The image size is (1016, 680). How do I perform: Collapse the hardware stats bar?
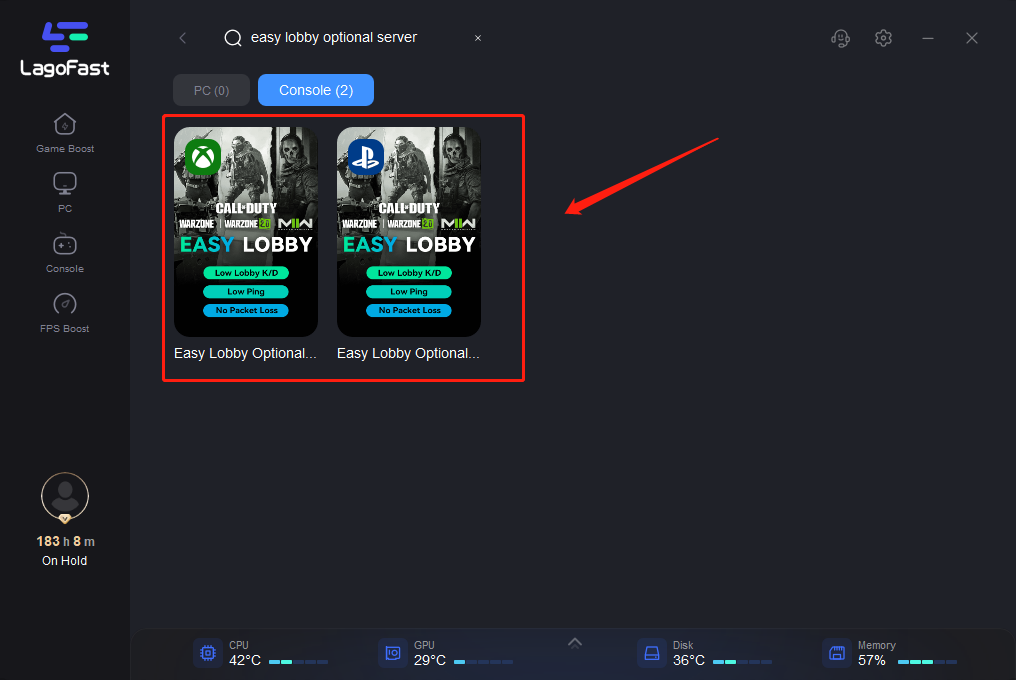tap(575, 643)
